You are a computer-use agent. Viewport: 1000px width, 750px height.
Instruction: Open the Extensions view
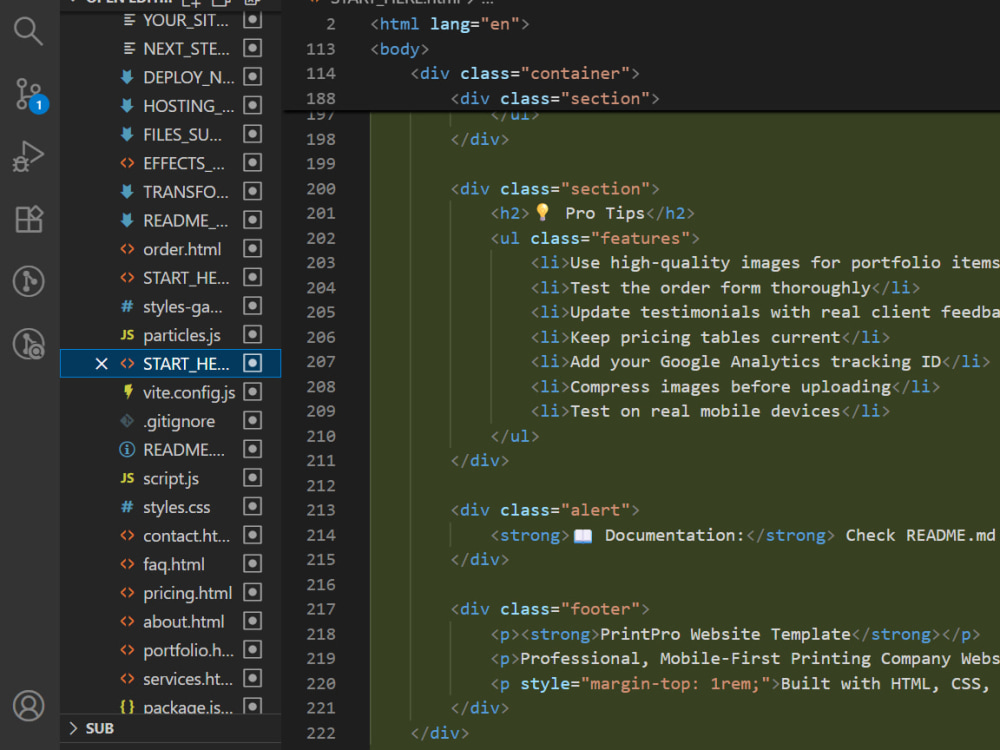(29, 219)
